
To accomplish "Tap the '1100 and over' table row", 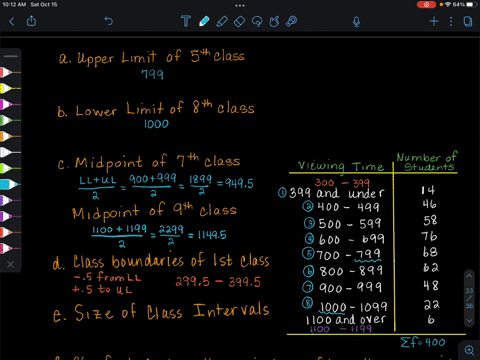I will [346, 320].
